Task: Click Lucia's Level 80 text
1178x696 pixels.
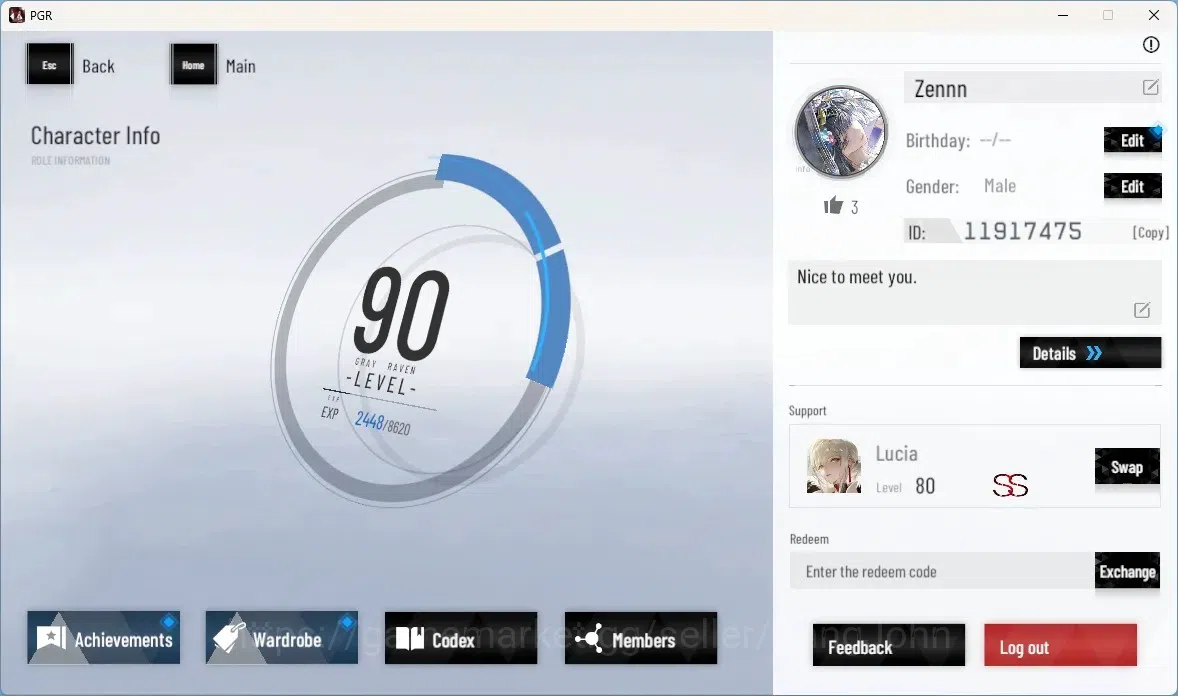Action: coord(905,486)
